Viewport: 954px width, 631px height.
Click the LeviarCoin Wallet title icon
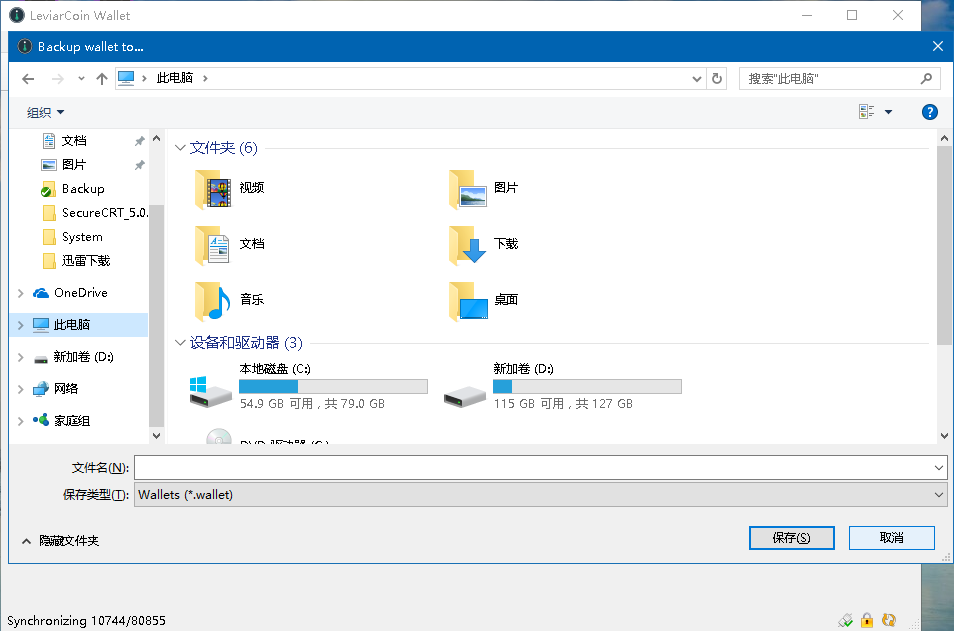click(16, 15)
